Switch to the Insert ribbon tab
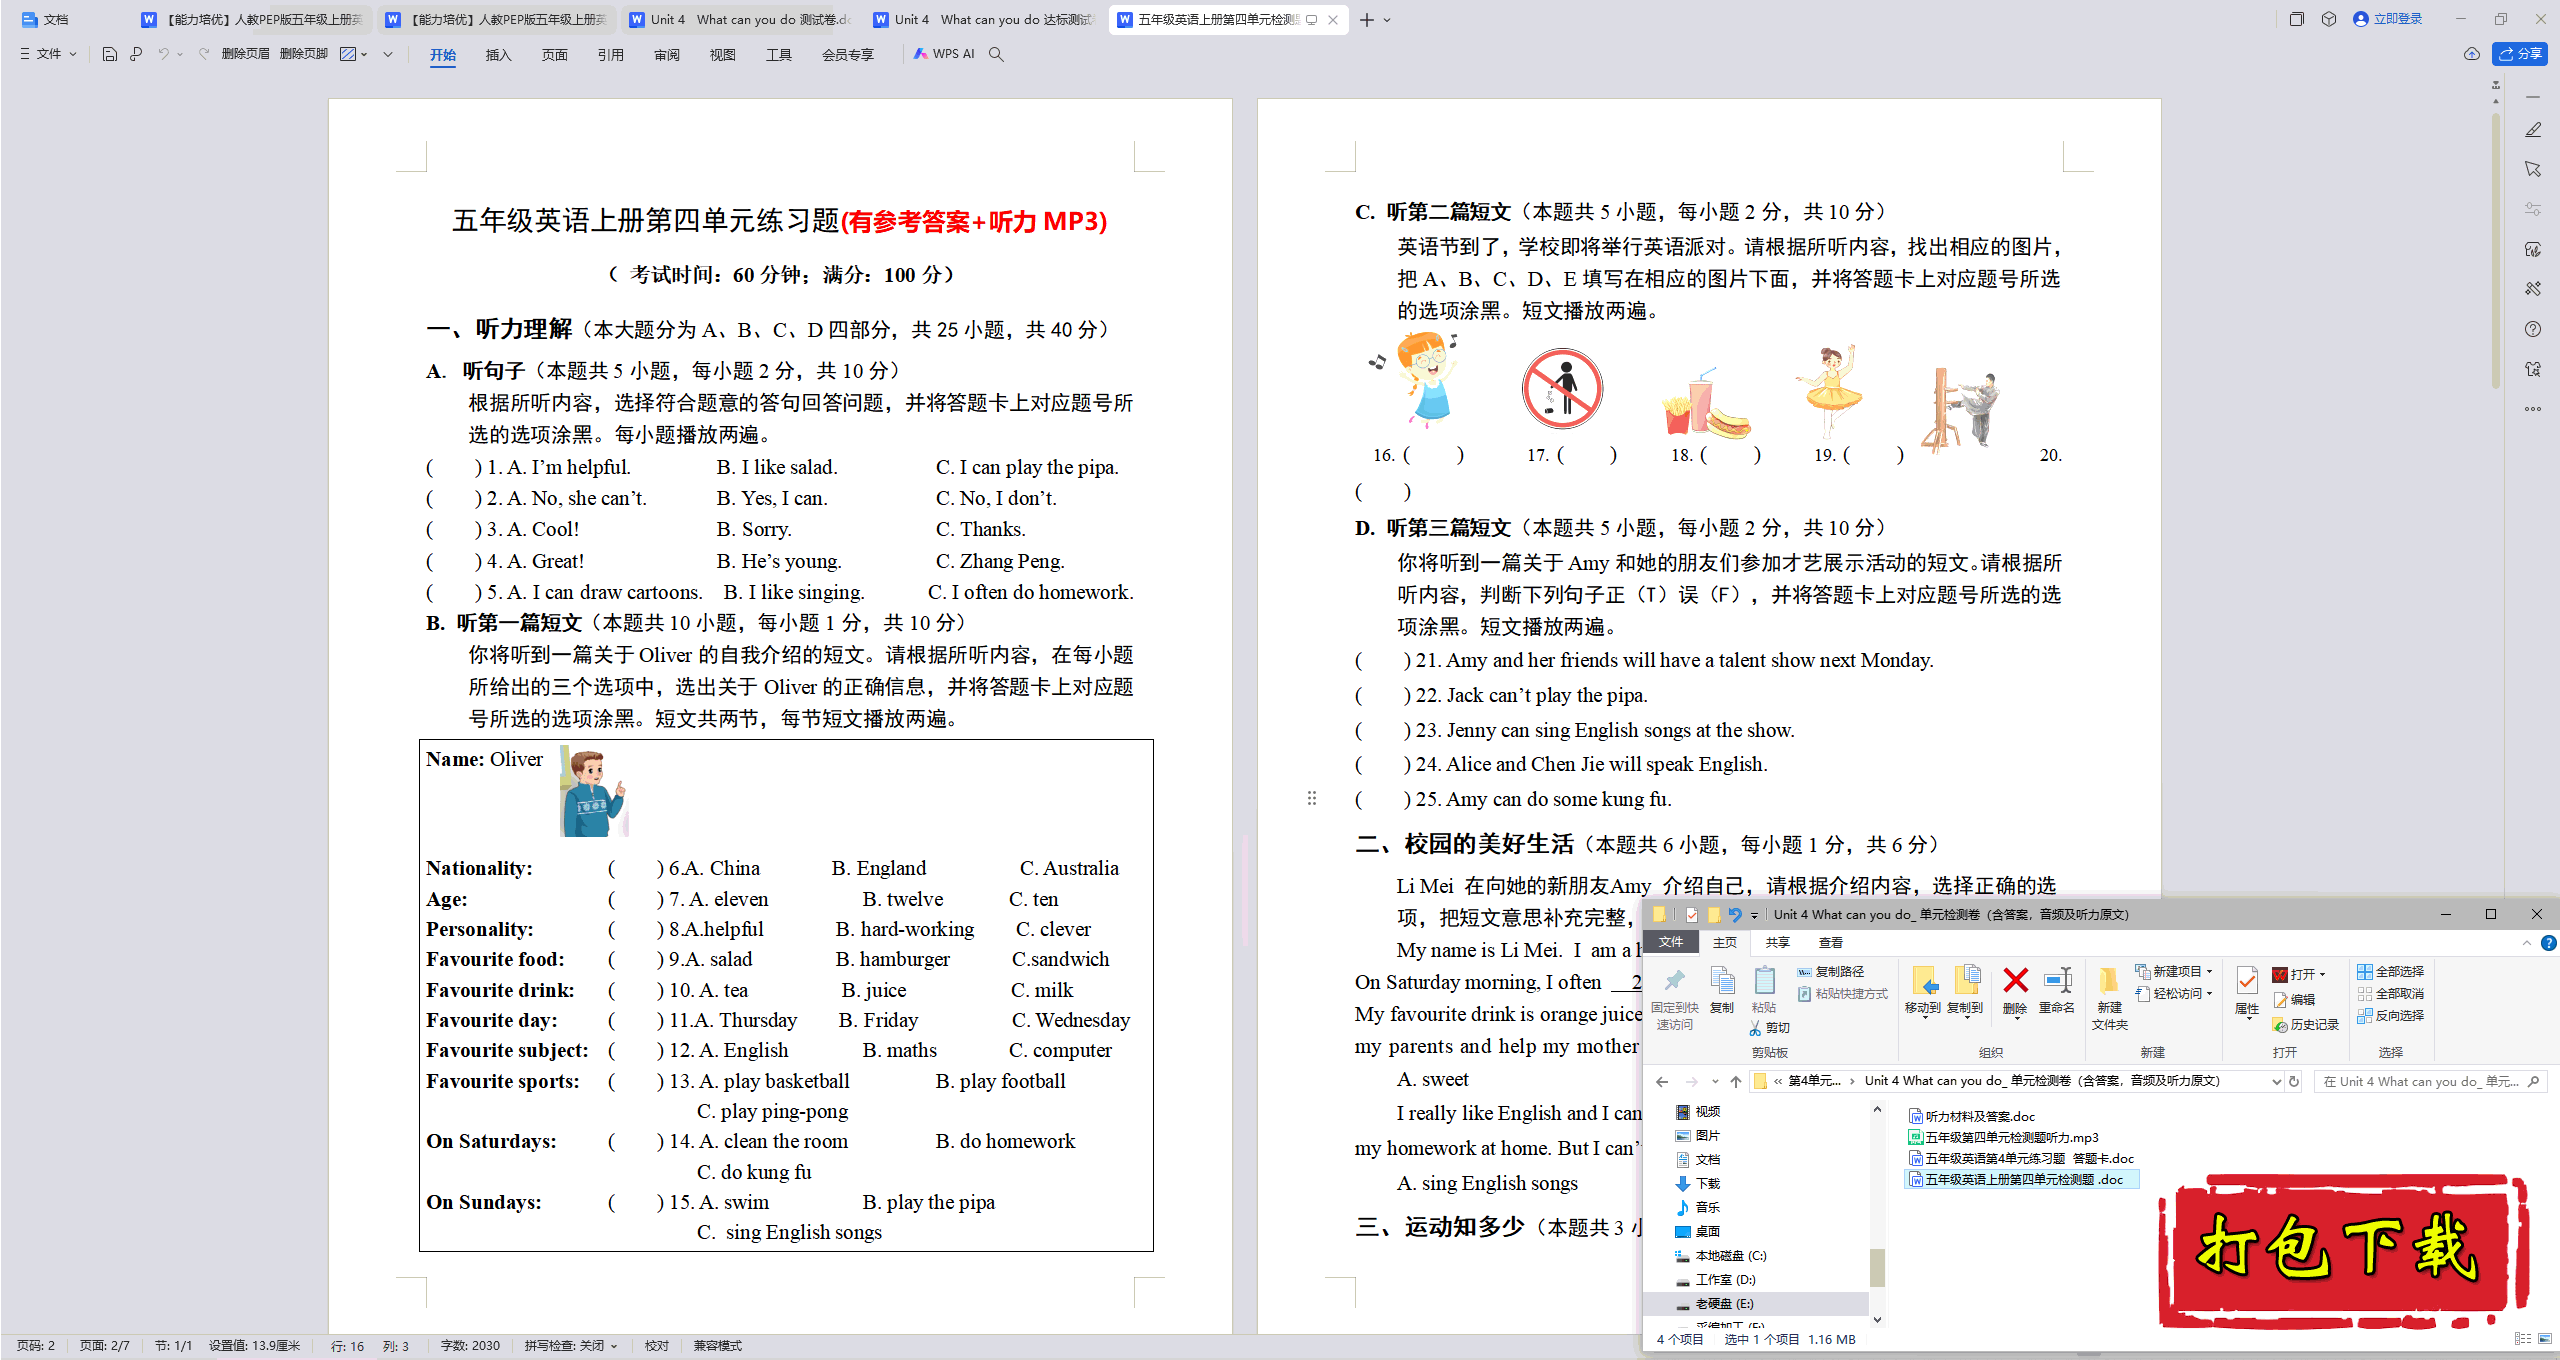 pyautogui.click(x=498, y=55)
